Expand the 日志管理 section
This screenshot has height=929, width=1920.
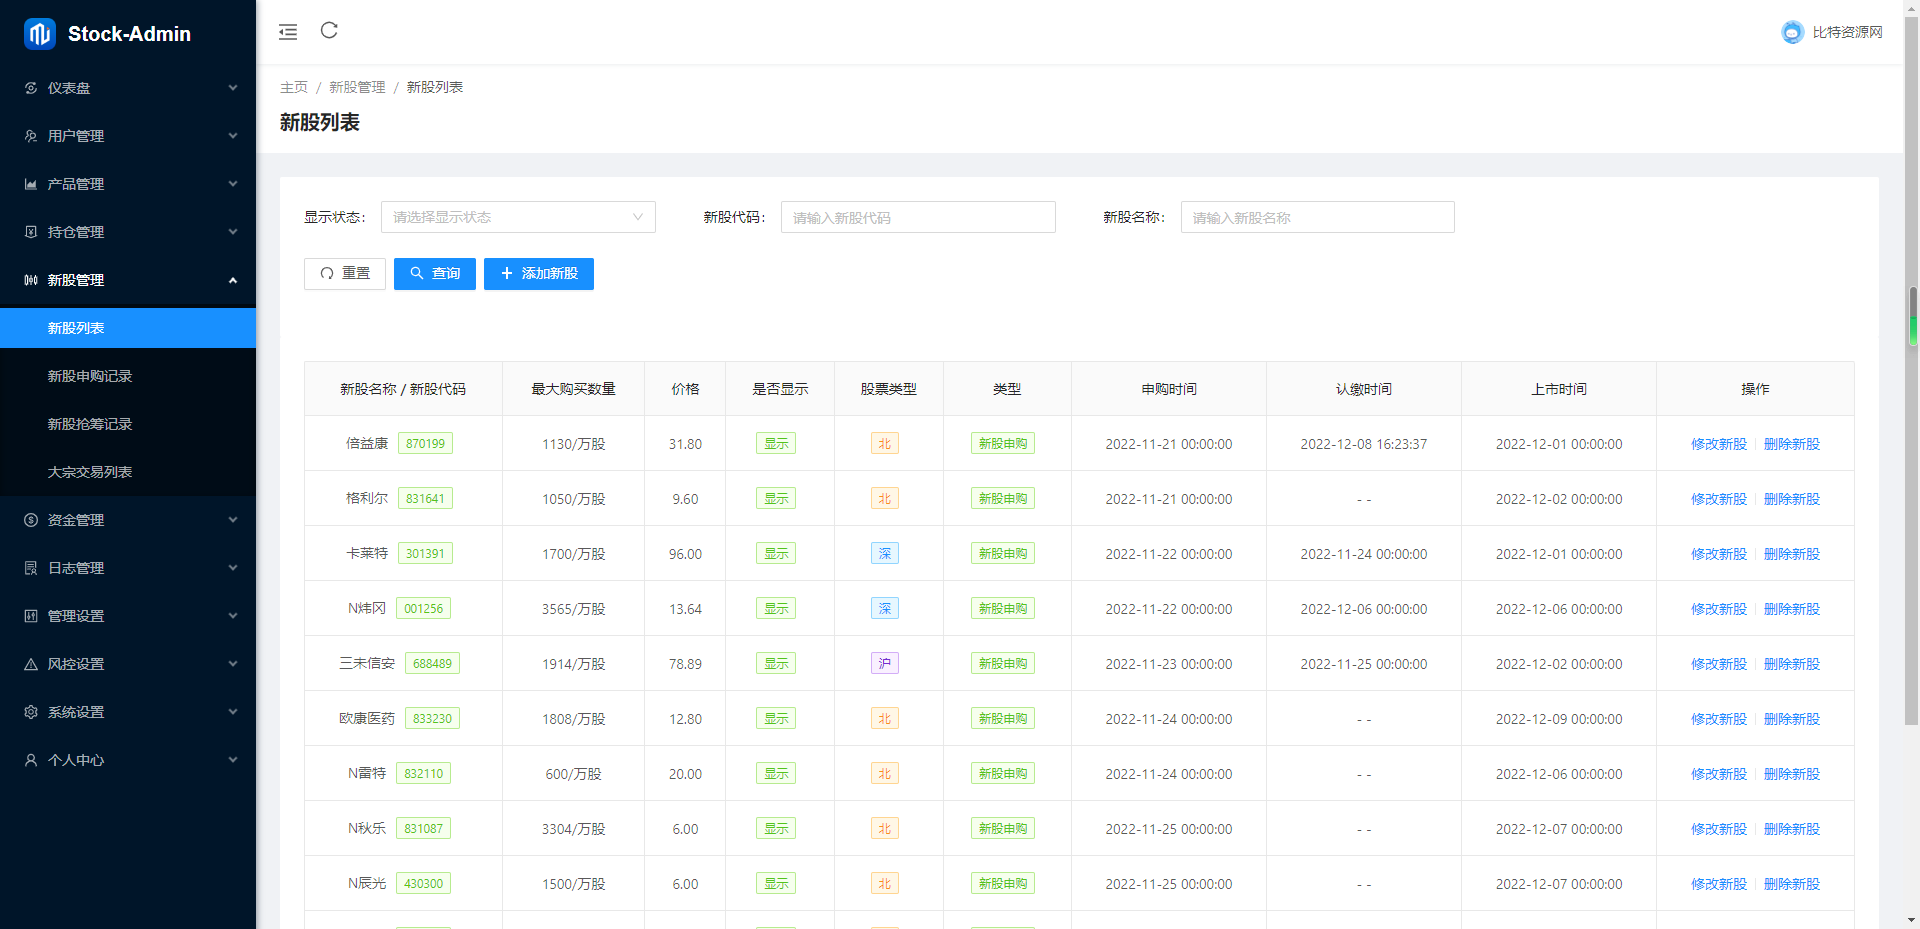[x=128, y=568]
